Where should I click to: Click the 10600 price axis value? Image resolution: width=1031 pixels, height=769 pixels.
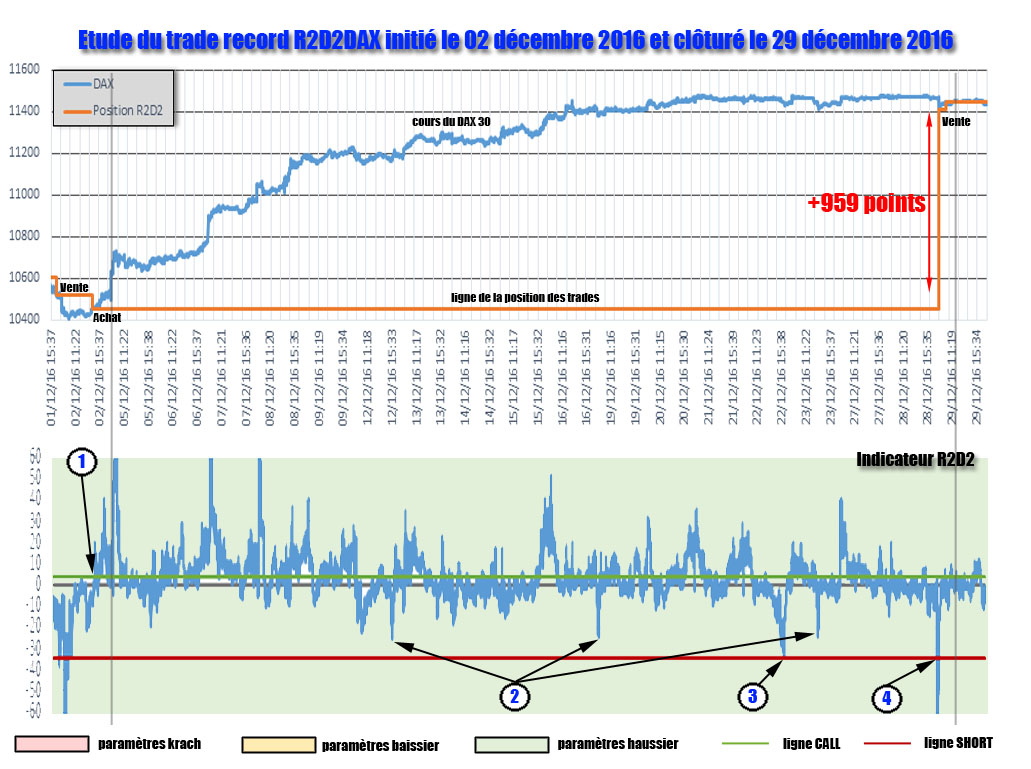(24, 277)
